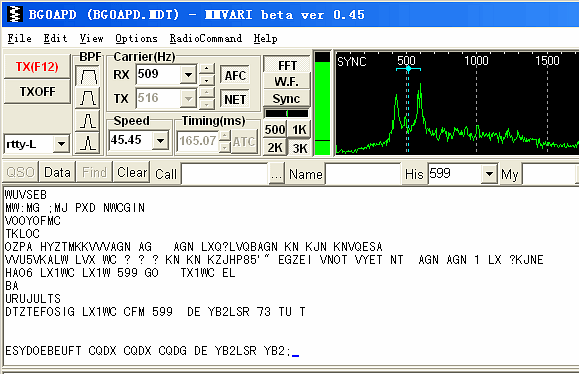Click the received word 'VOOYOFMC'
The height and width of the screenshot is (374, 579).
pos(33,221)
